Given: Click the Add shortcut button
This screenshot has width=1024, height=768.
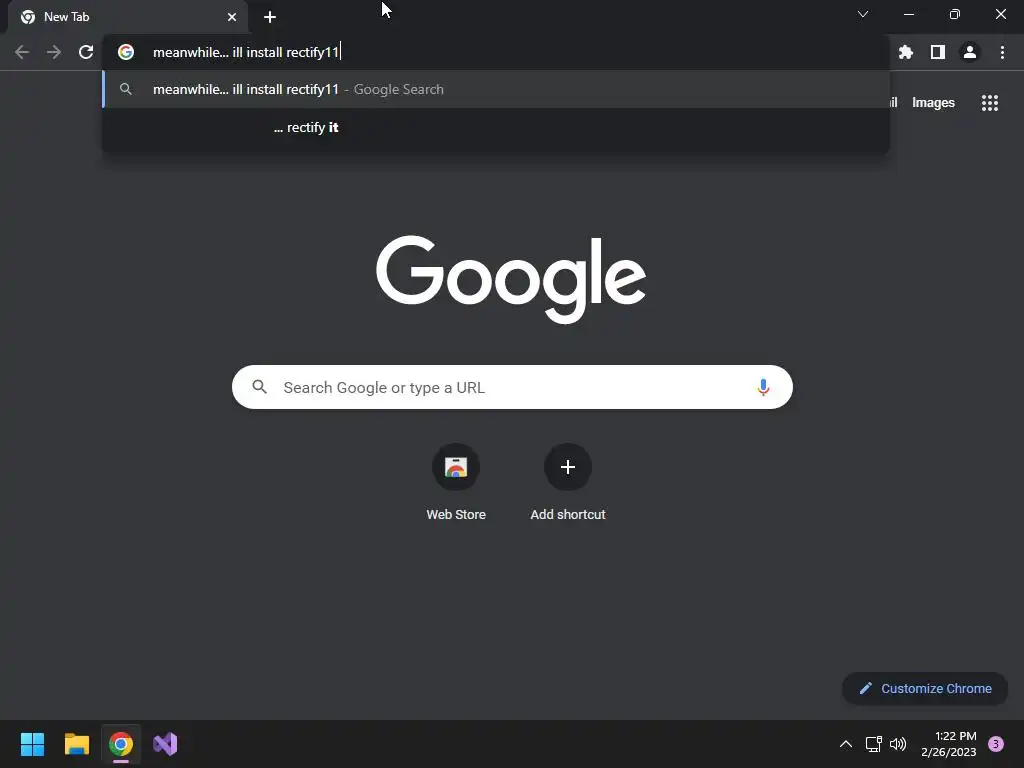Looking at the screenshot, I should [568, 483].
